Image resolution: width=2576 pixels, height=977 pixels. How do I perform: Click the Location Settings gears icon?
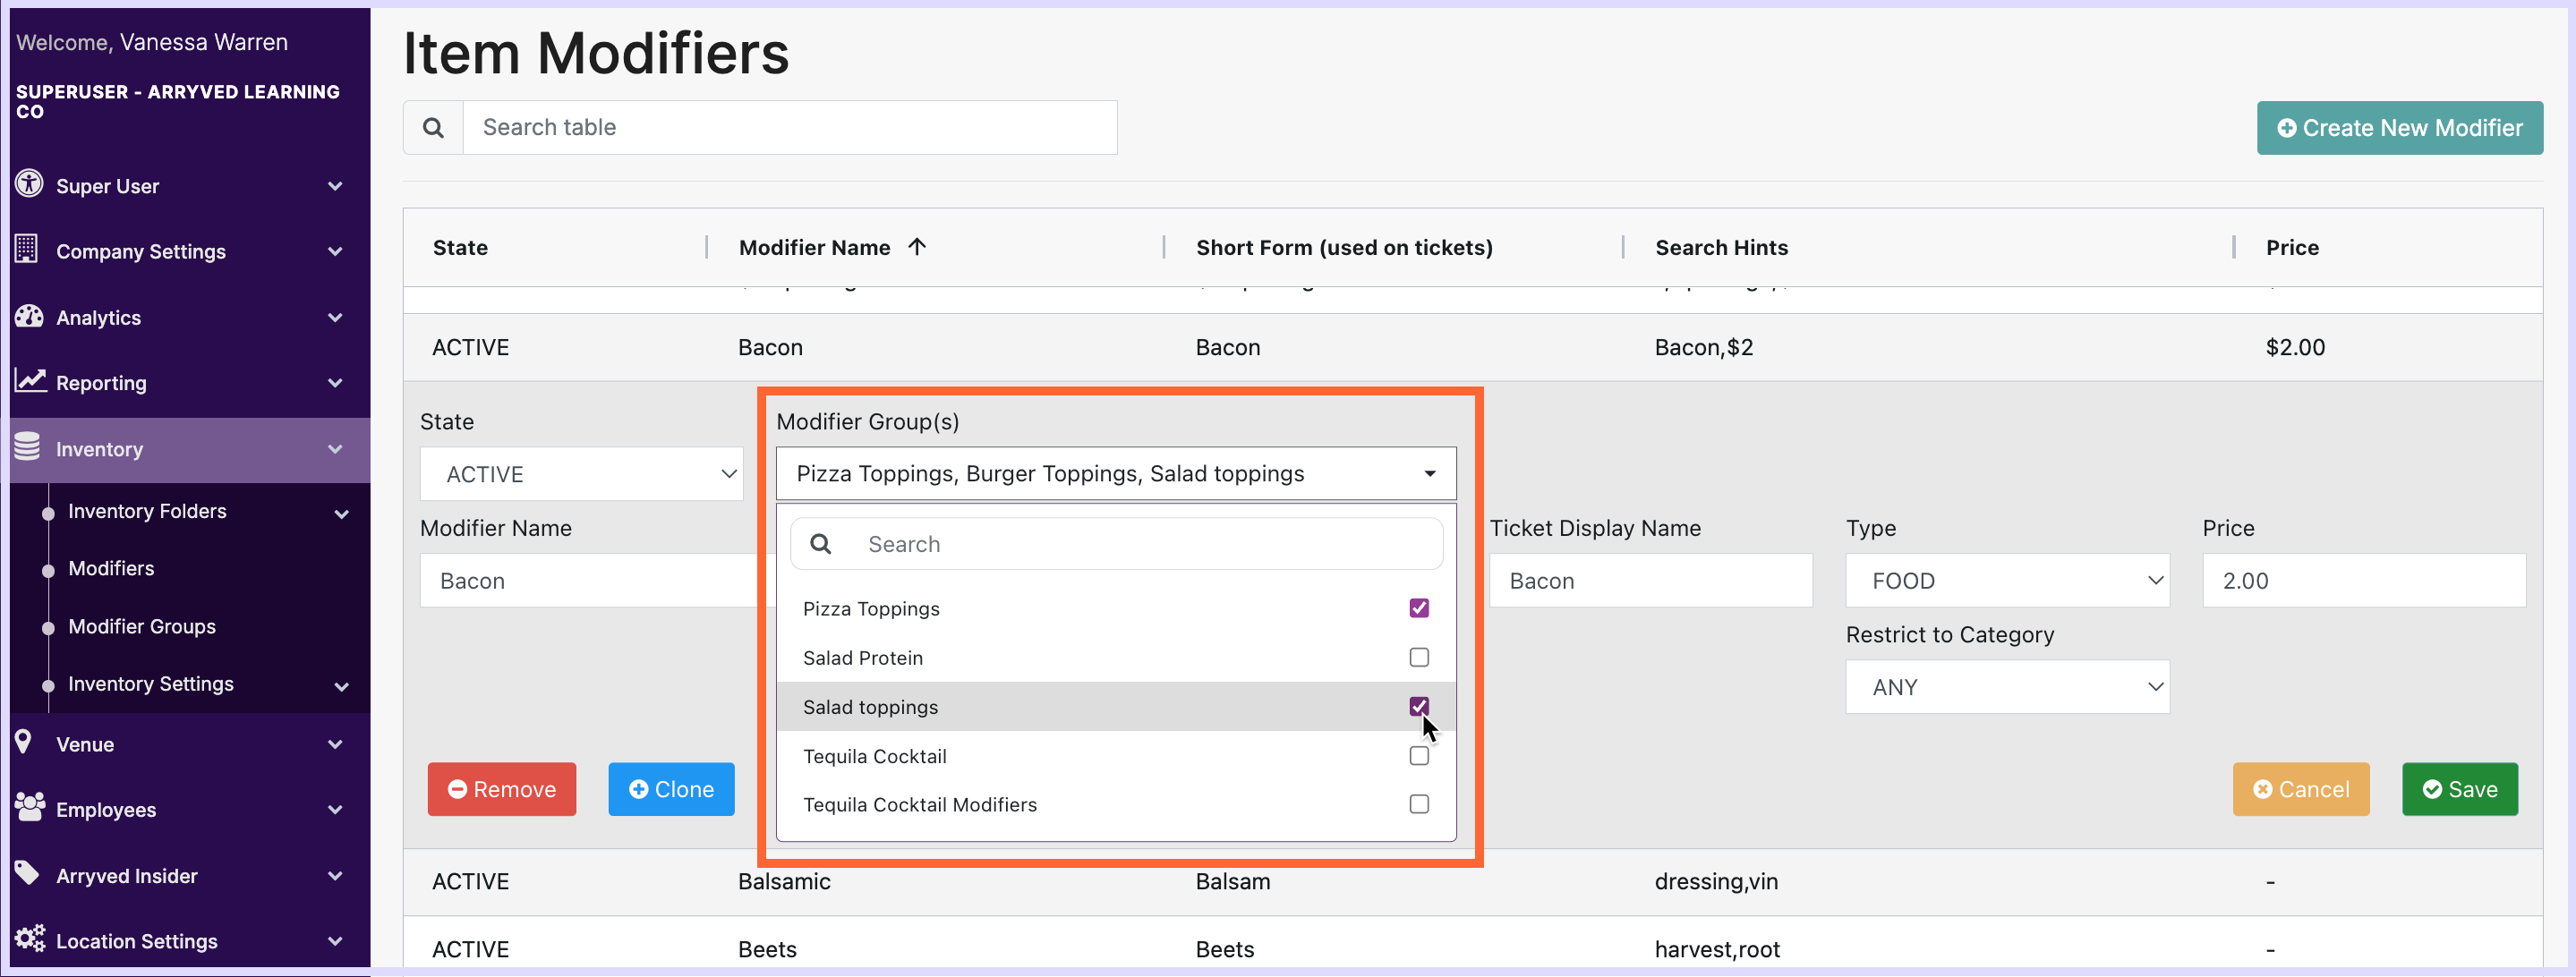(x=30, y=939)
